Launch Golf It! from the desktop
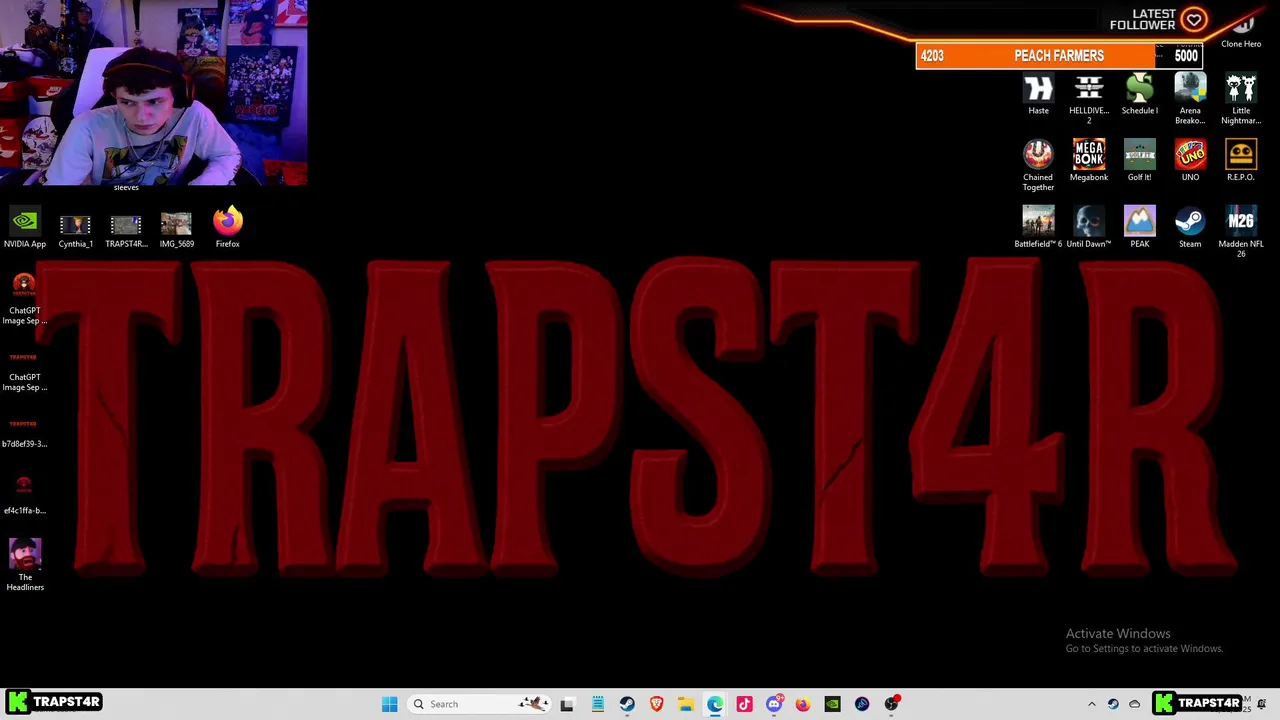This screenshot has height=720, width=1280. click(1139, 161)
